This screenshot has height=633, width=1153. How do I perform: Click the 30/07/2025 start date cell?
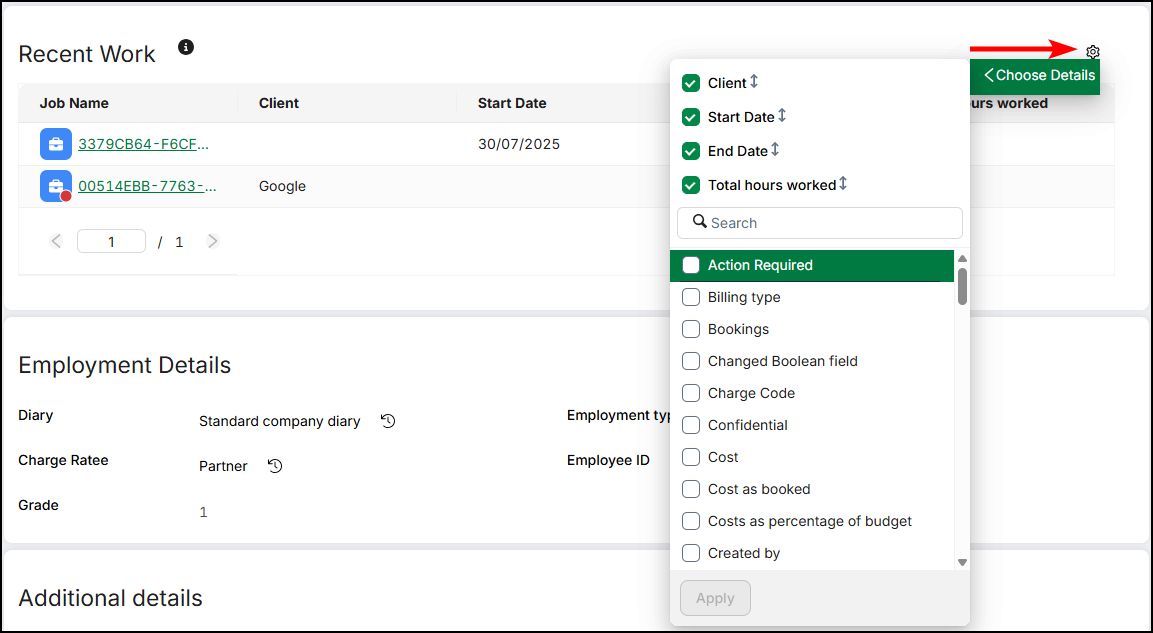tap(519, 144)
